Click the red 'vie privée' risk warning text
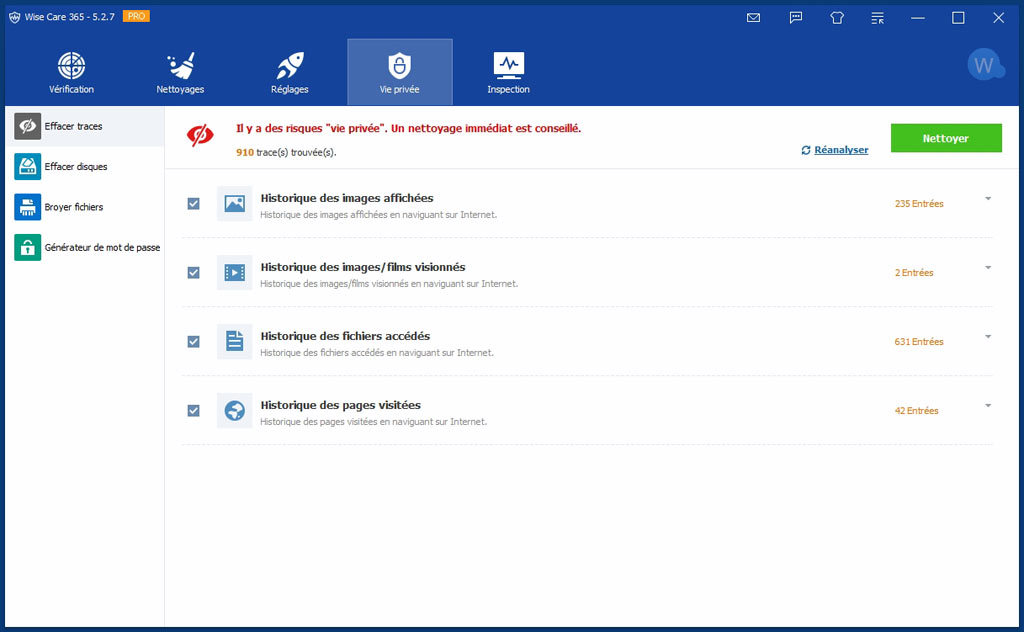The width and height of the screenshot is (1024, 632). pos(408,129)
